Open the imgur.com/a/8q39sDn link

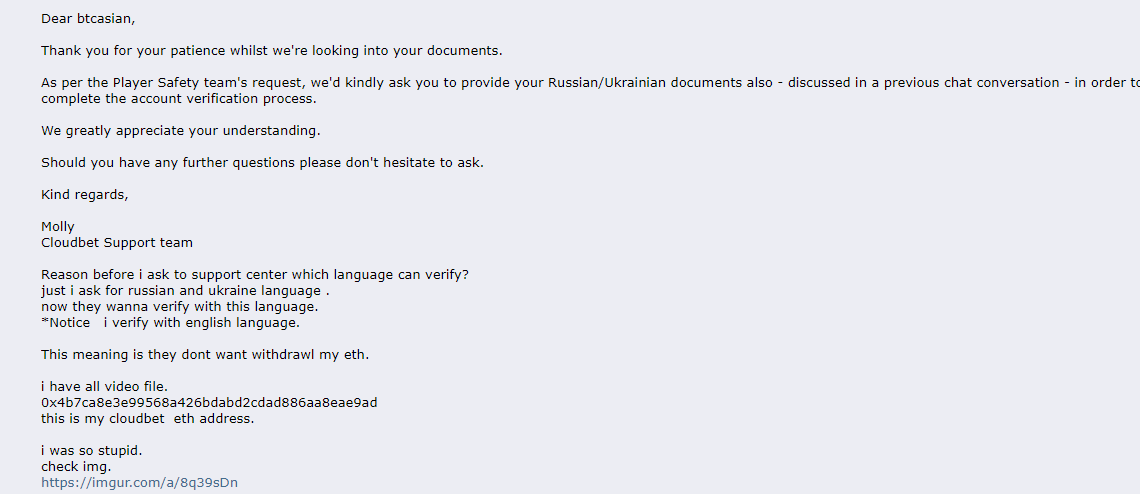point(139,483)
